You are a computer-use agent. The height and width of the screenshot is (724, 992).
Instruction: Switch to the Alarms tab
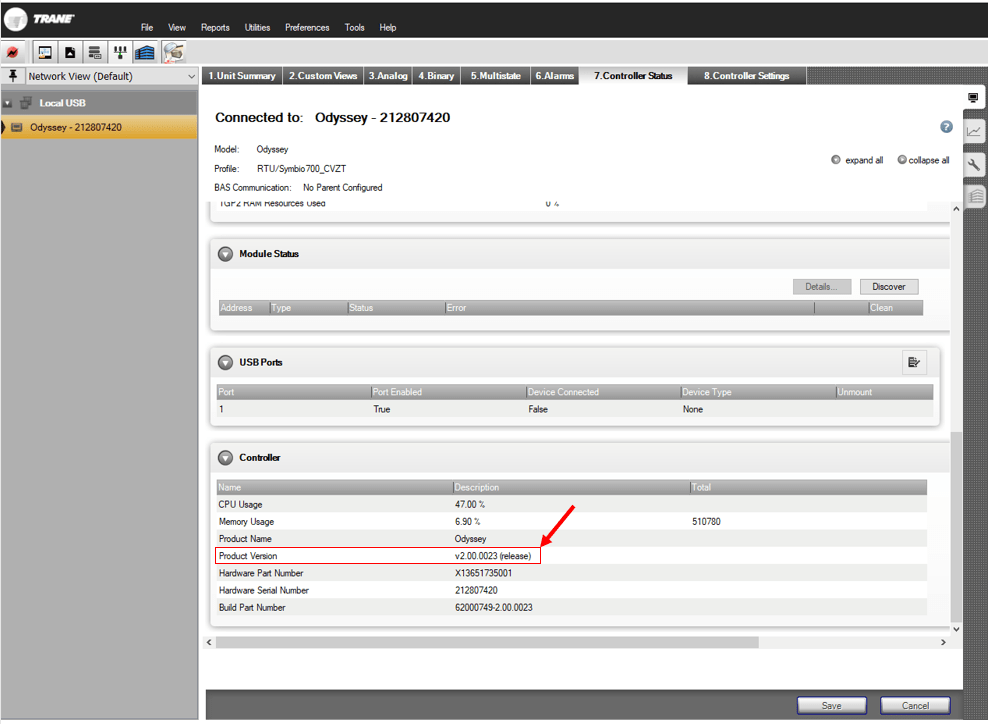coord(554,74)
